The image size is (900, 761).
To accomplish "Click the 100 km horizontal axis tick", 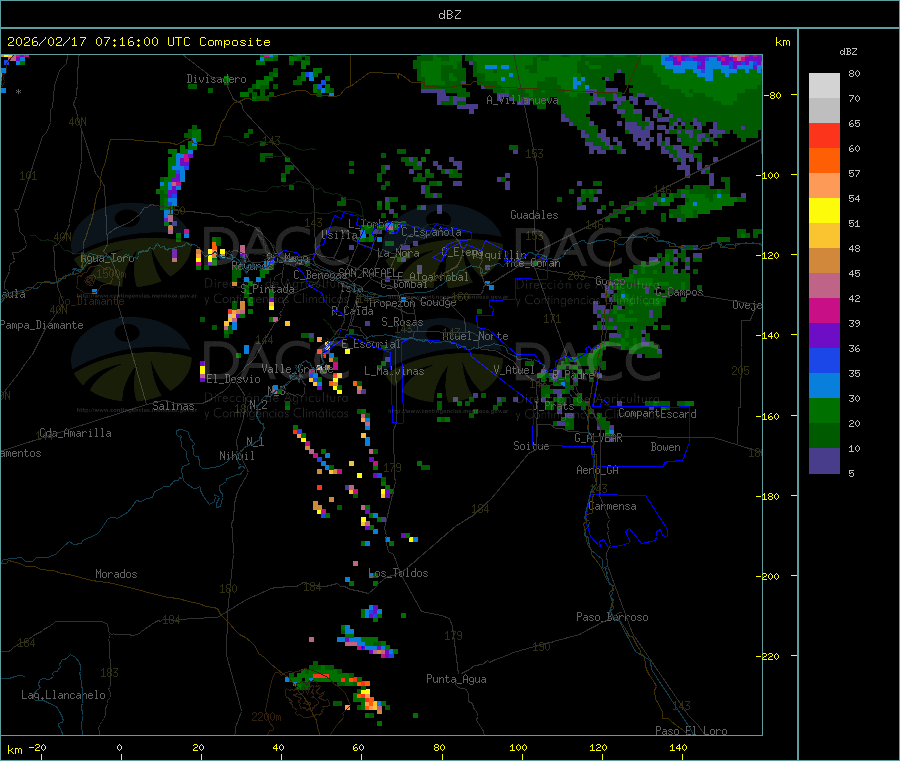I will 518,747.
